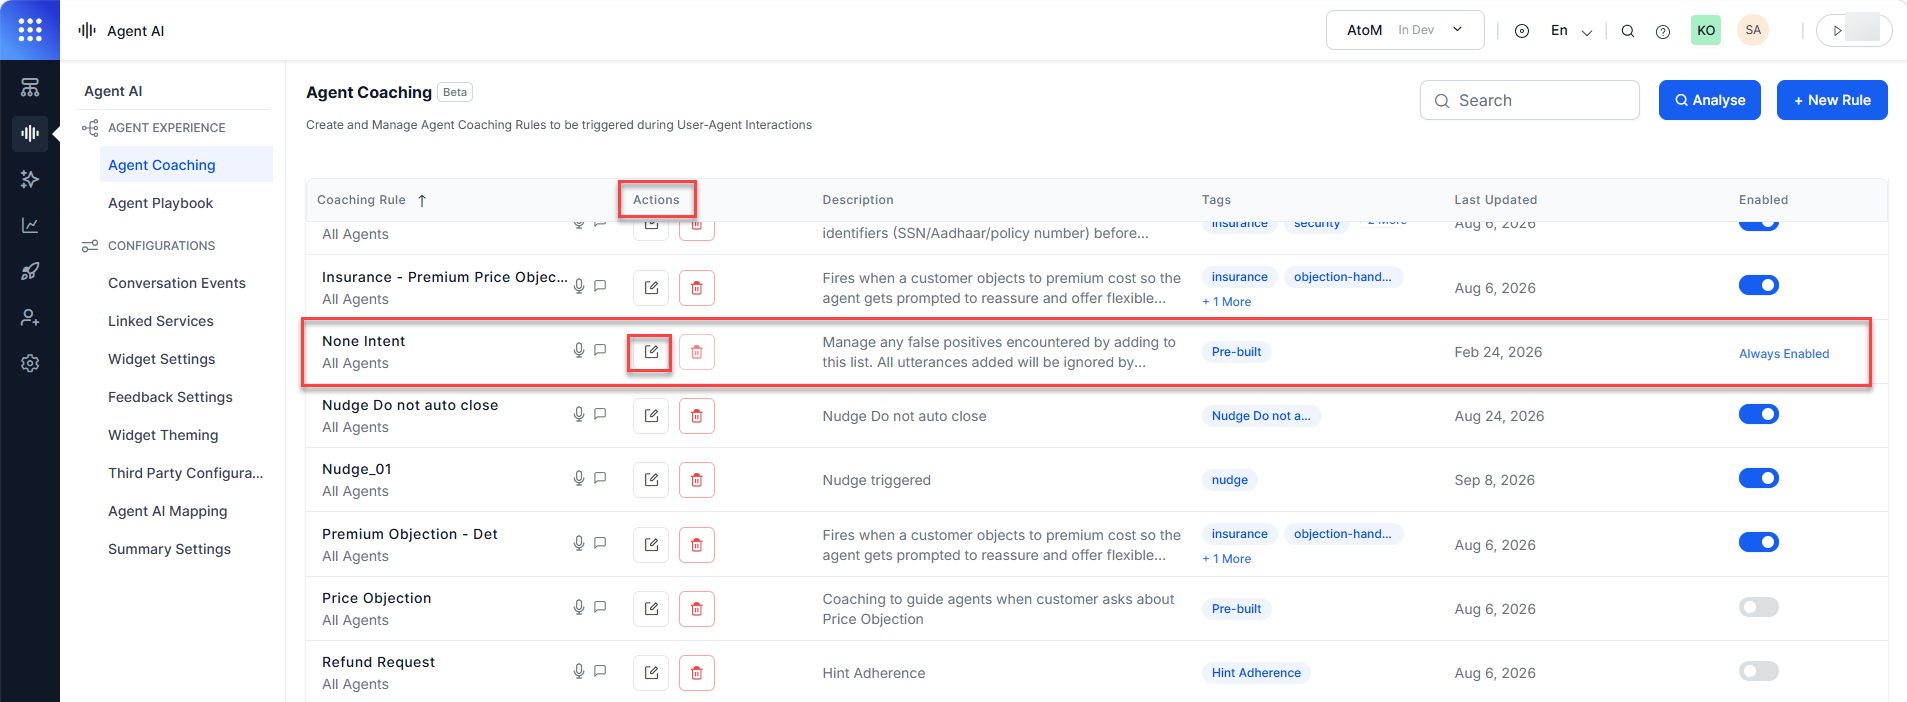Edit the Nudge_01 rule
Viewport: 1907px width, 702px height.
tap(651, 480)
